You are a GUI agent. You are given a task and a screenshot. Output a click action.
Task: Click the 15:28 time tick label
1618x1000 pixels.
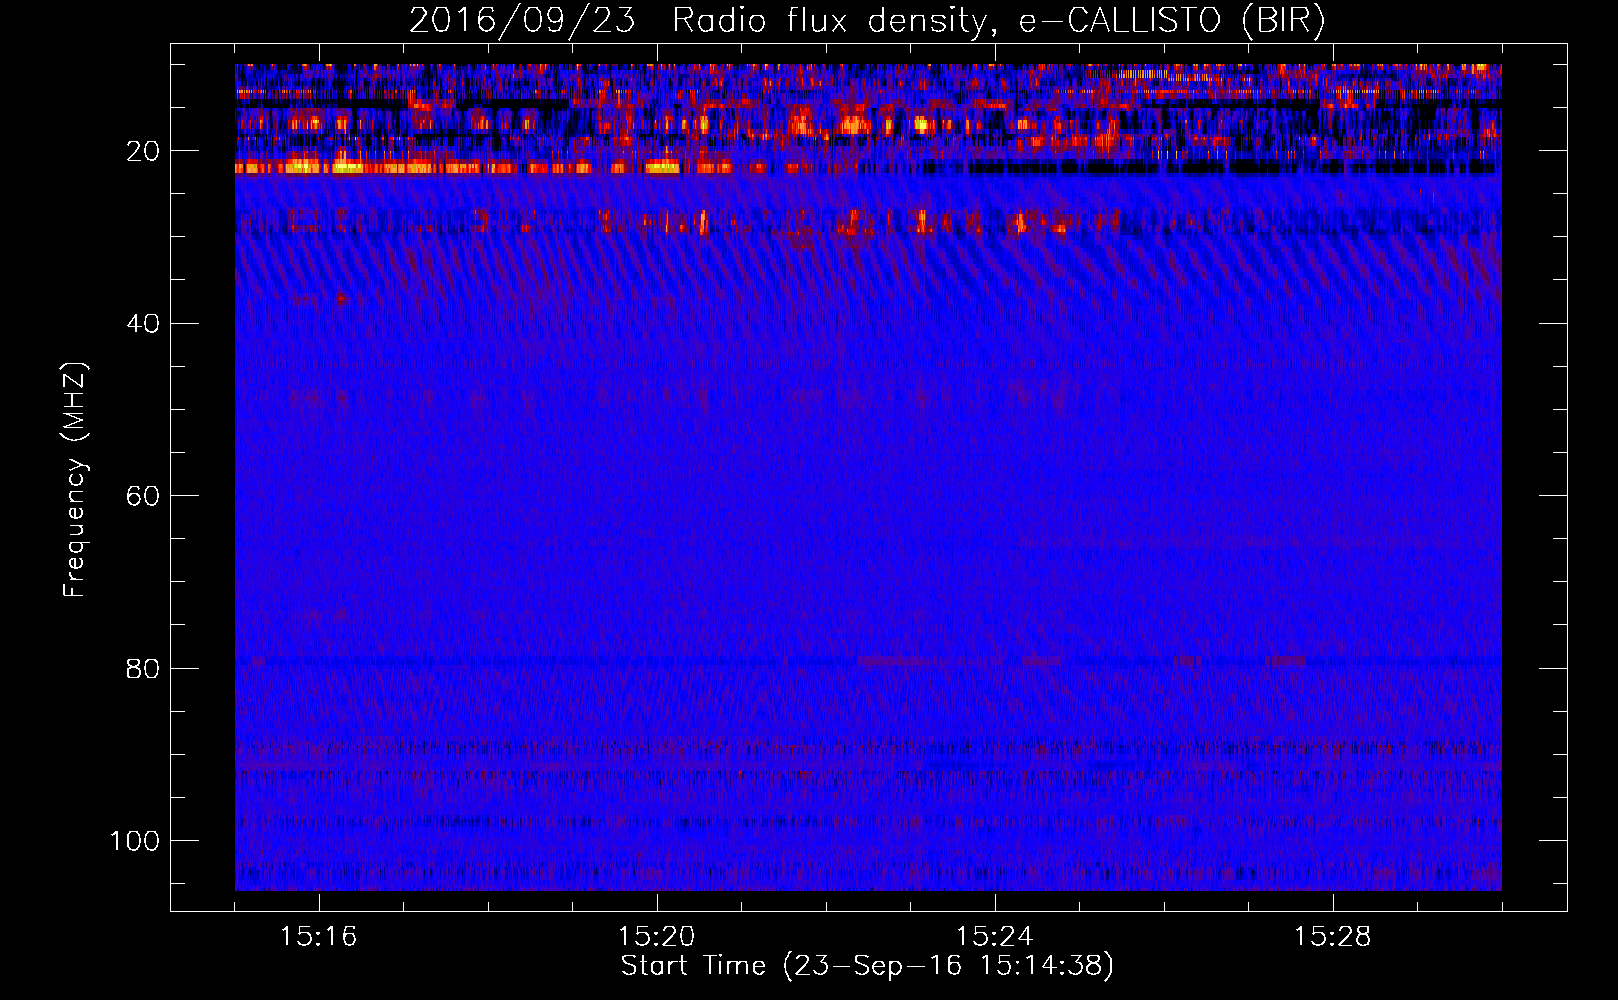tap(1333, 937)
